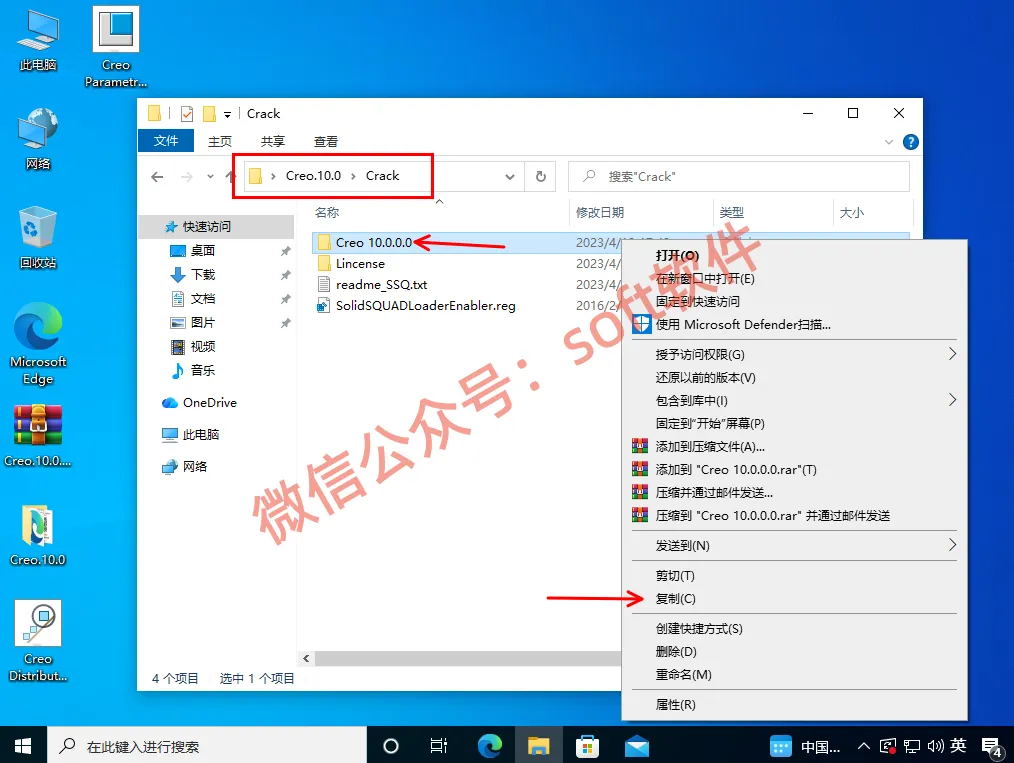The image size is (1014, 763).
Task: Open Microsoft Store from taskbar
Action: pyautogui.click(x=587, y=746)
